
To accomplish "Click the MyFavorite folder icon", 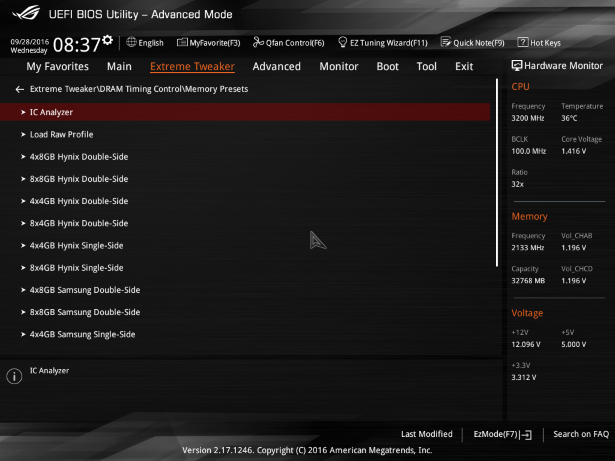I will [x=182, y=42].
